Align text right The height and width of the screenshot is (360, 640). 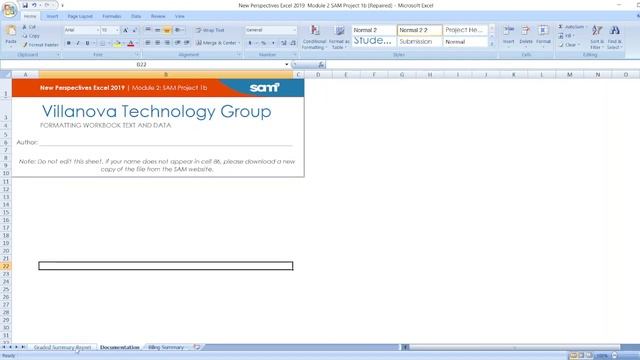point(167,43)
